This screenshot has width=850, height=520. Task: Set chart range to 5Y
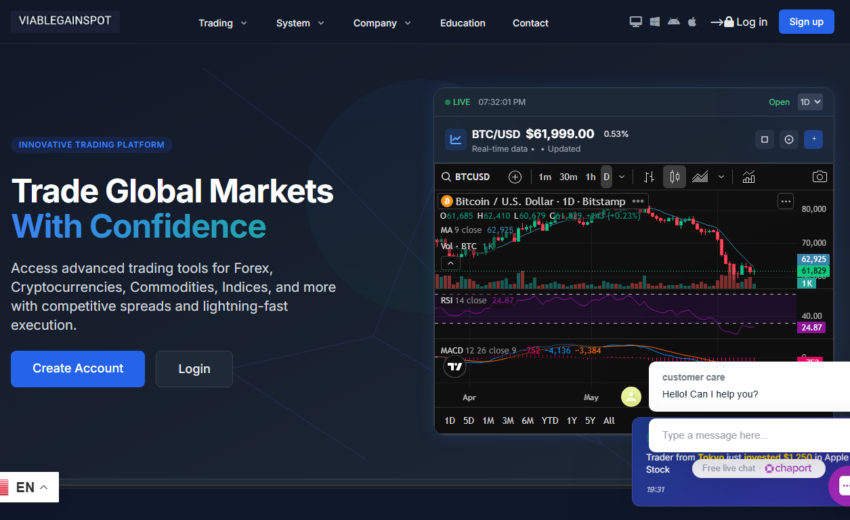coord(590,420)
